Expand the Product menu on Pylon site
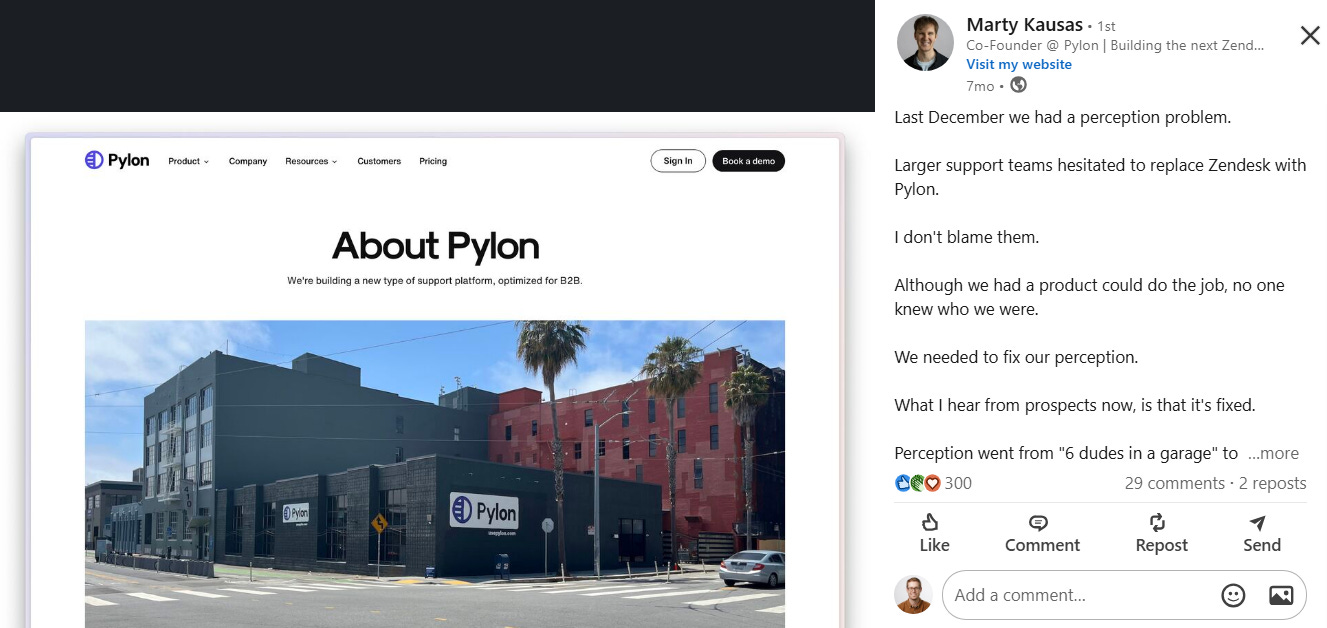Image resolution: width=1327 pixels, height=628 pixels. click(188, 161)
